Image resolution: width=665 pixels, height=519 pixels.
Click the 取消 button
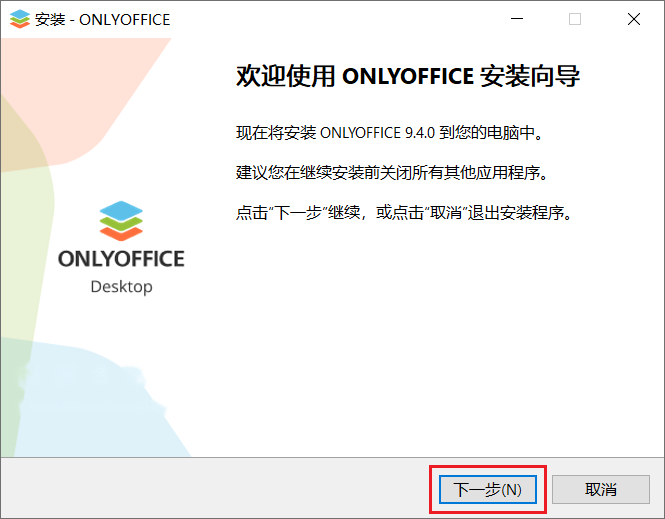pos(601,489)
